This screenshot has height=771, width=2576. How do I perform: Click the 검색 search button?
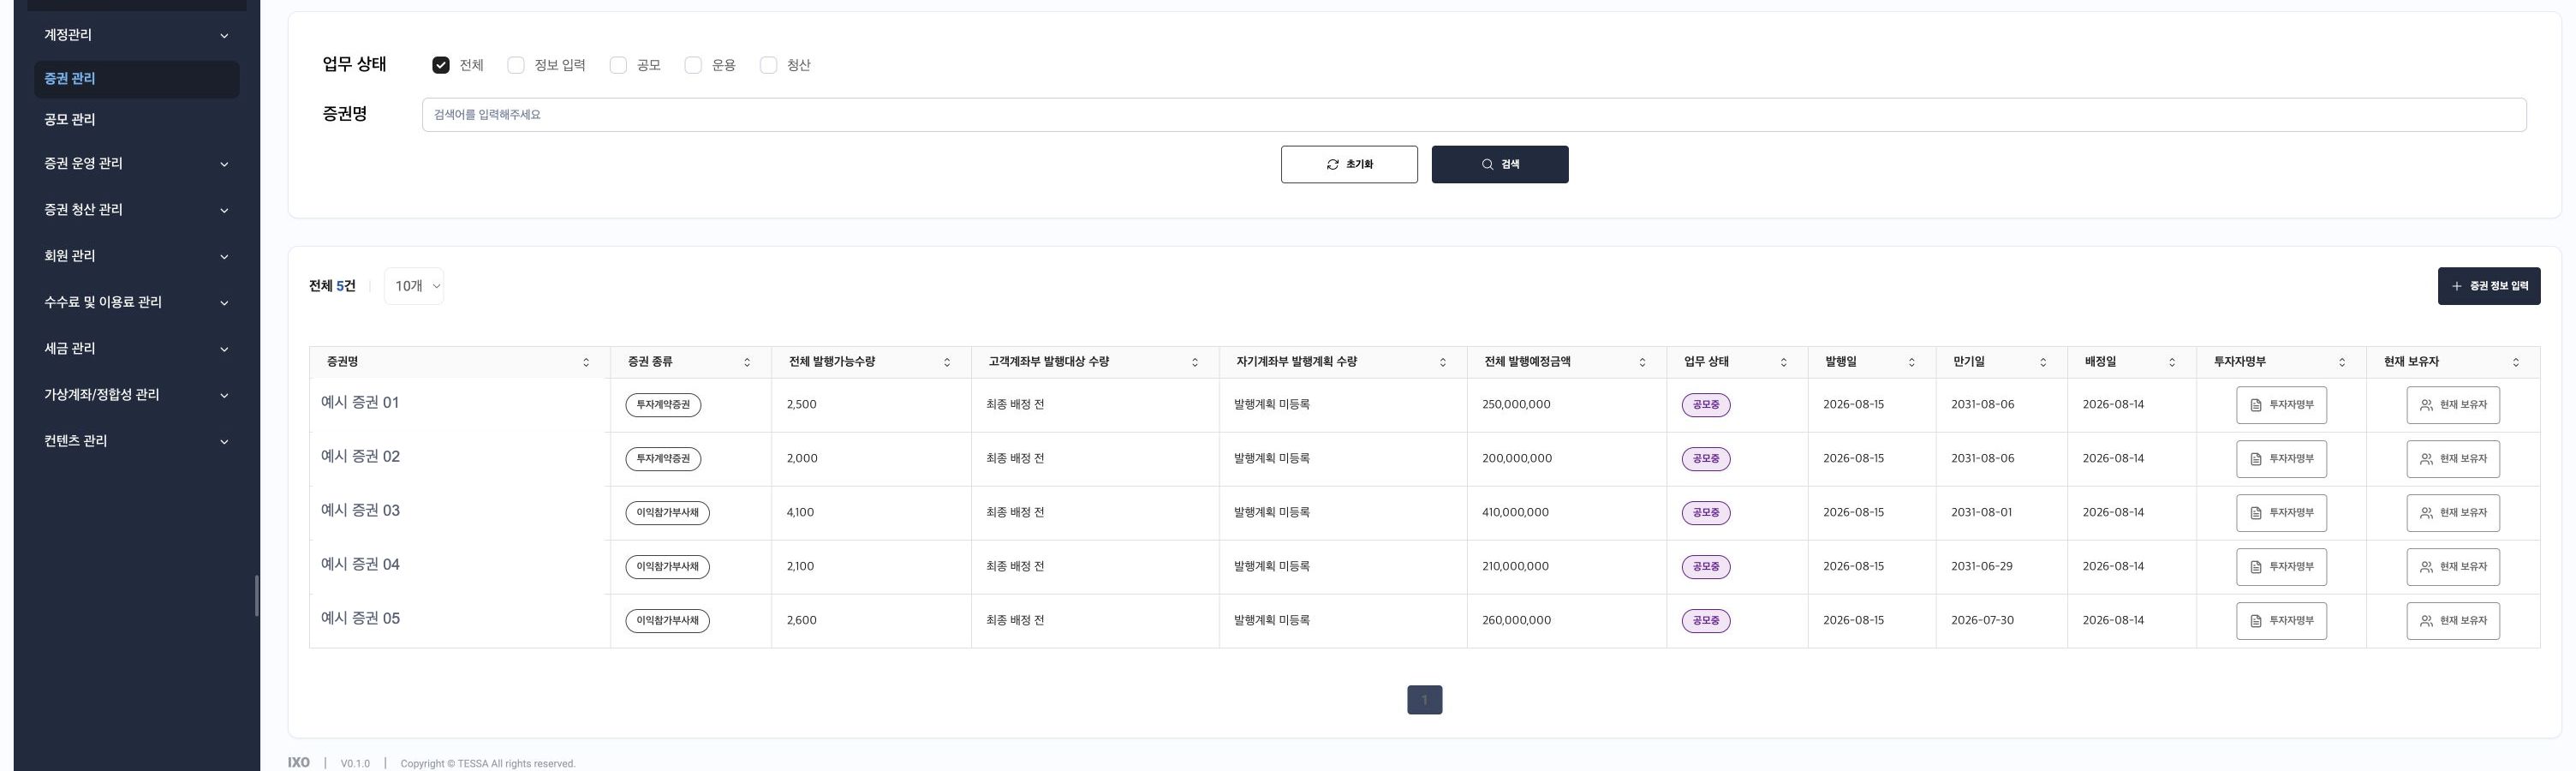click(x=1500, y=164)
